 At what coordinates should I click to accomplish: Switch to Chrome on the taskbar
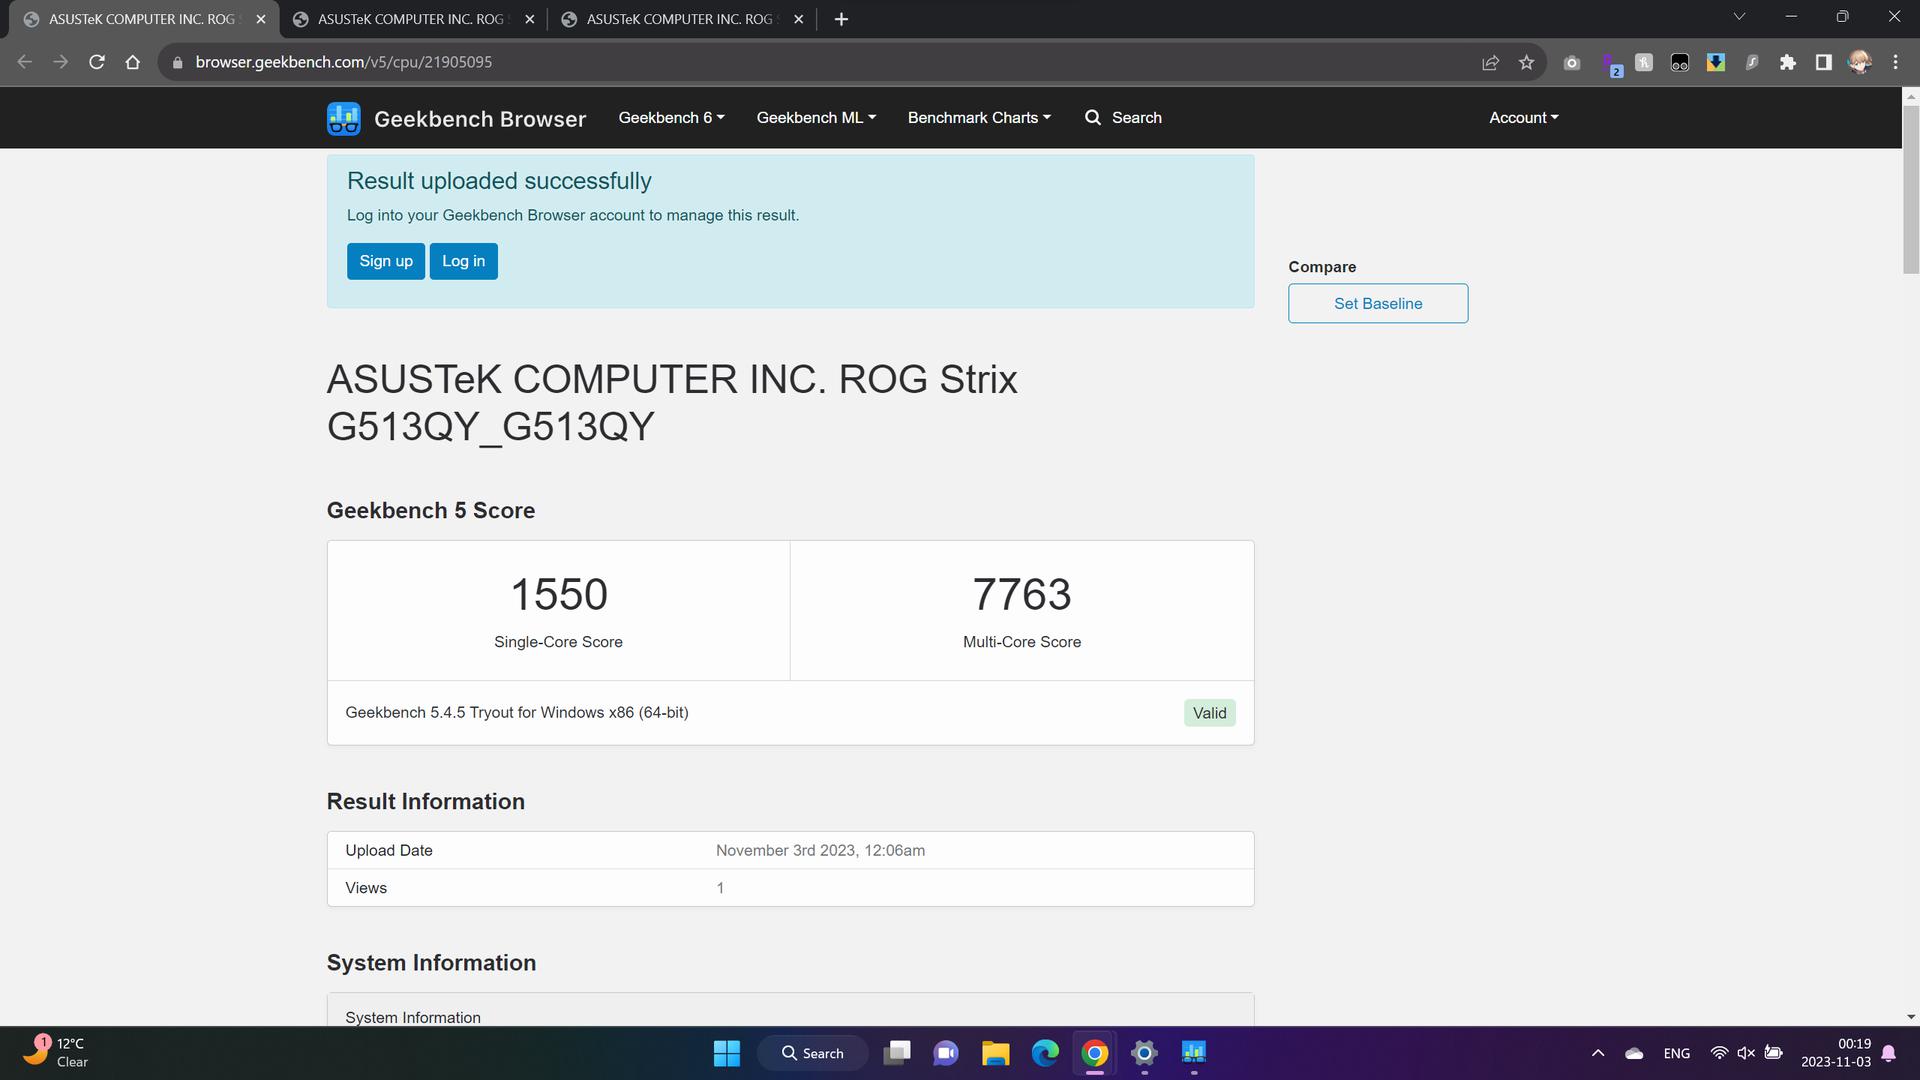(1095, 1053)
